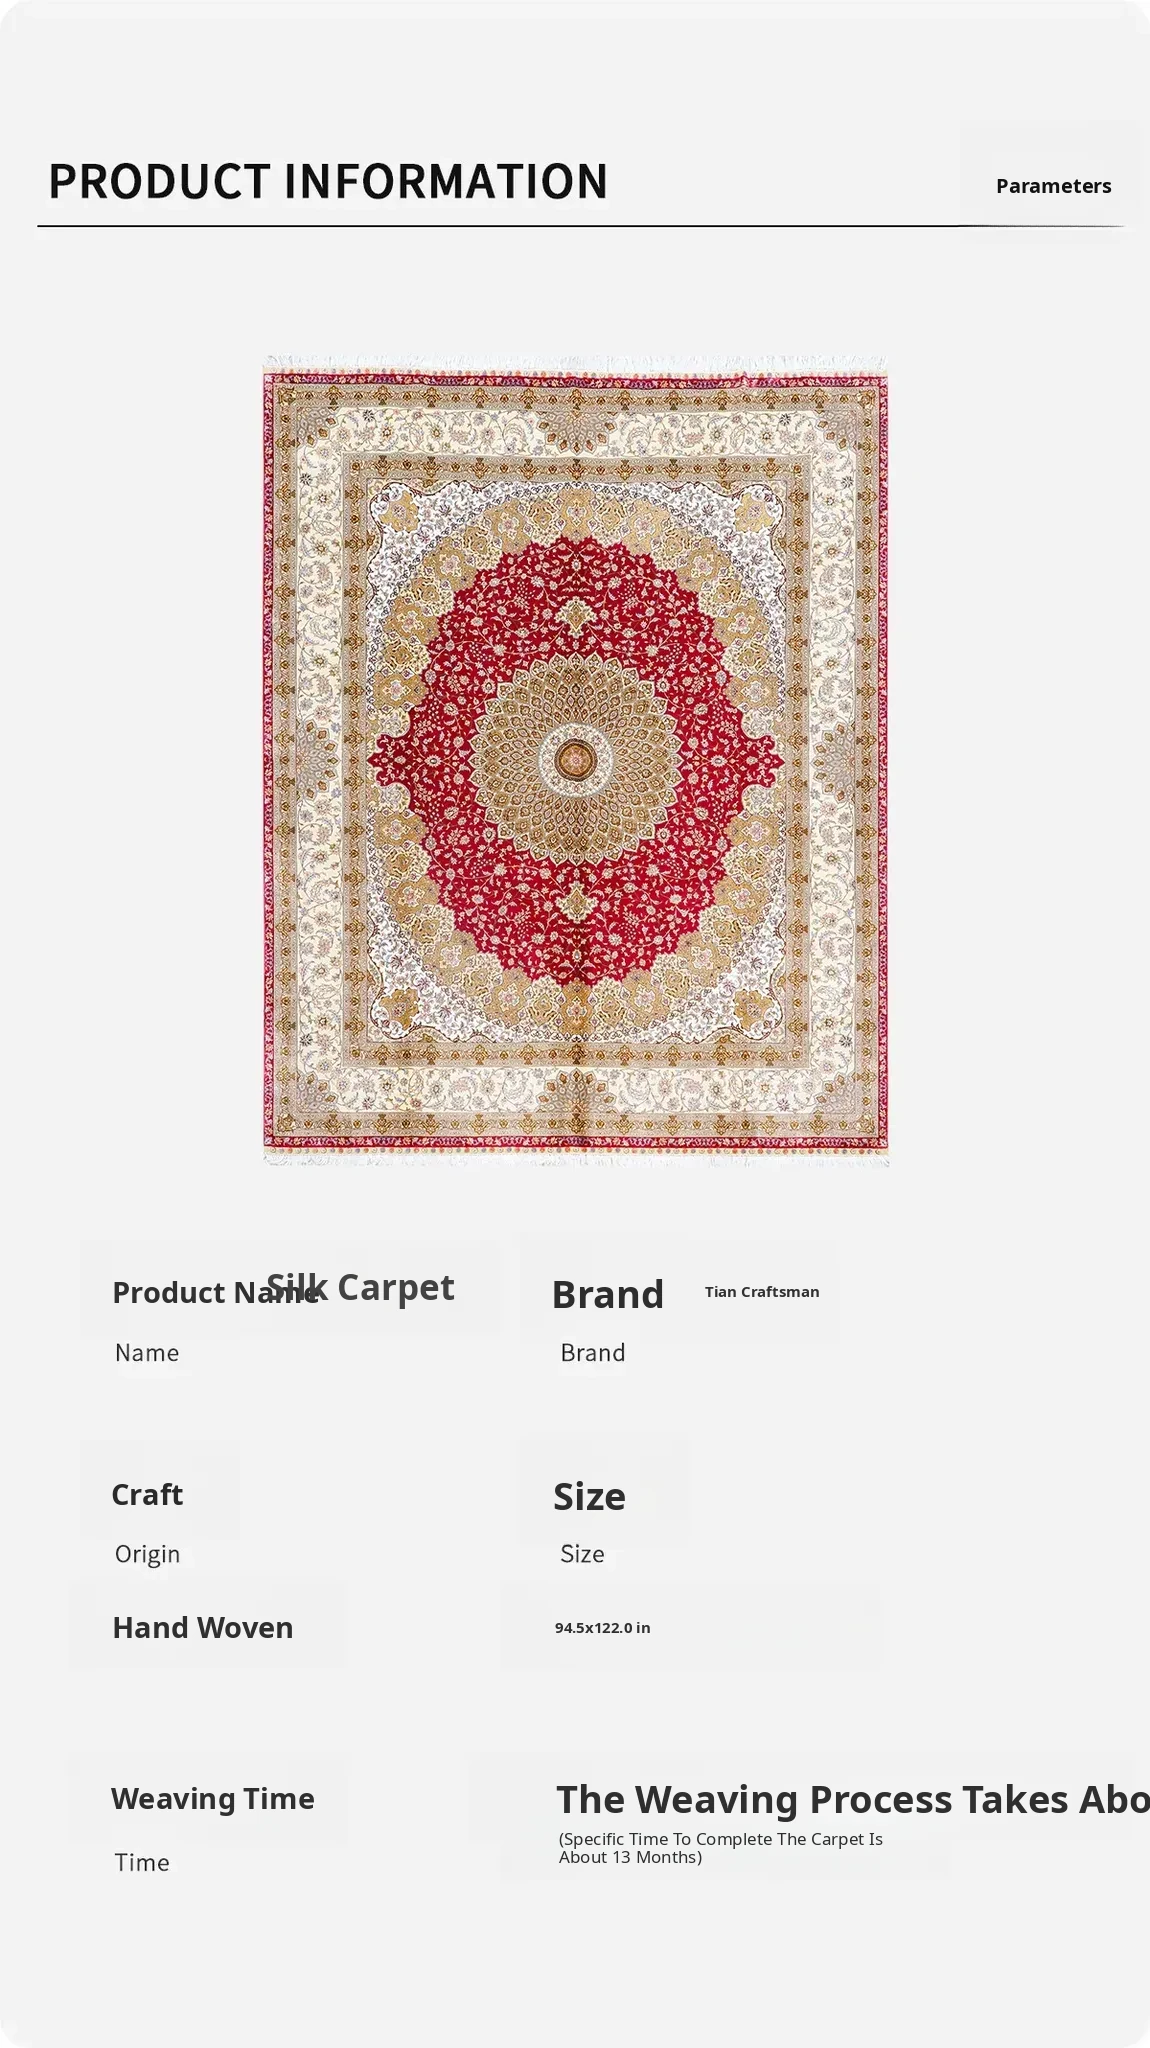Select the Tian Craftsman brand value
Image resolution: width=1150 pixels, height=2048 pixels.
(762, 1292)
